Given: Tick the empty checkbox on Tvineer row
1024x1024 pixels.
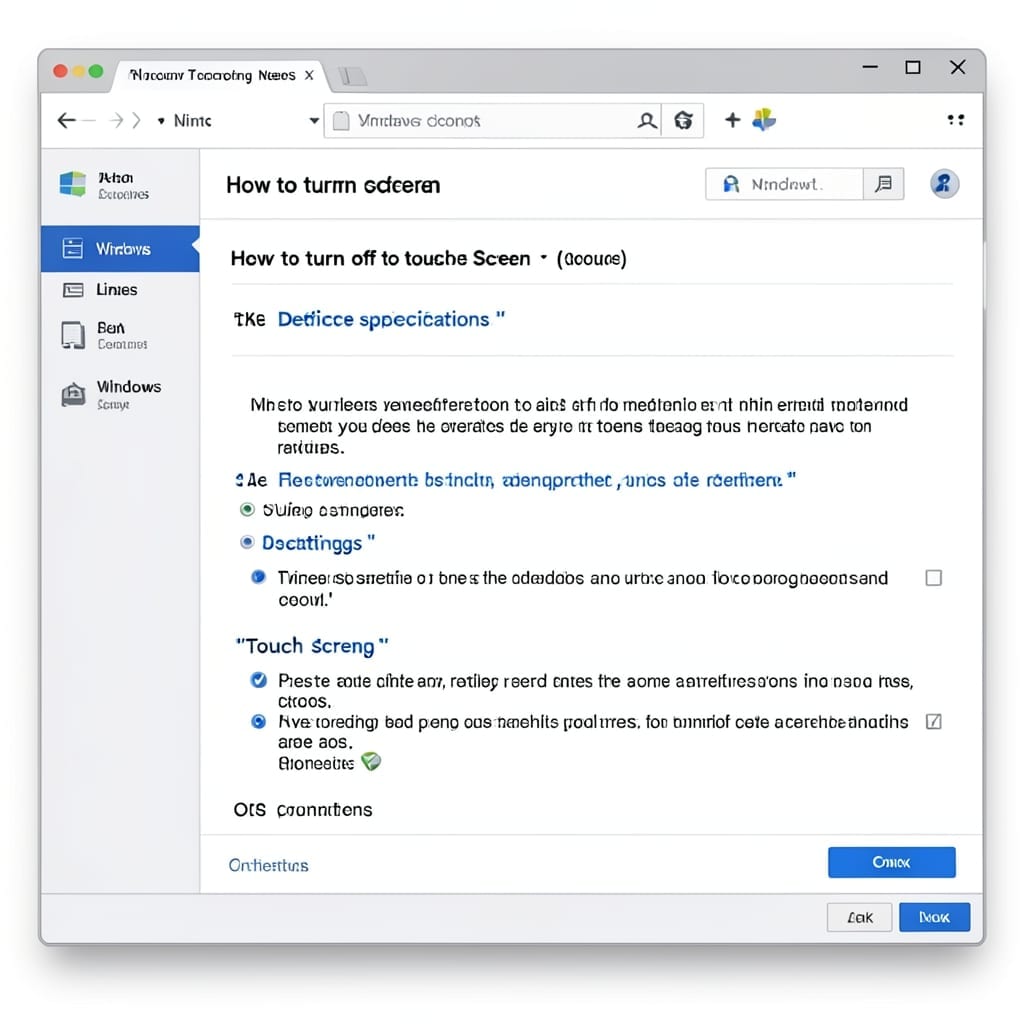Looking at the screenshot, I should click(934, 578).
